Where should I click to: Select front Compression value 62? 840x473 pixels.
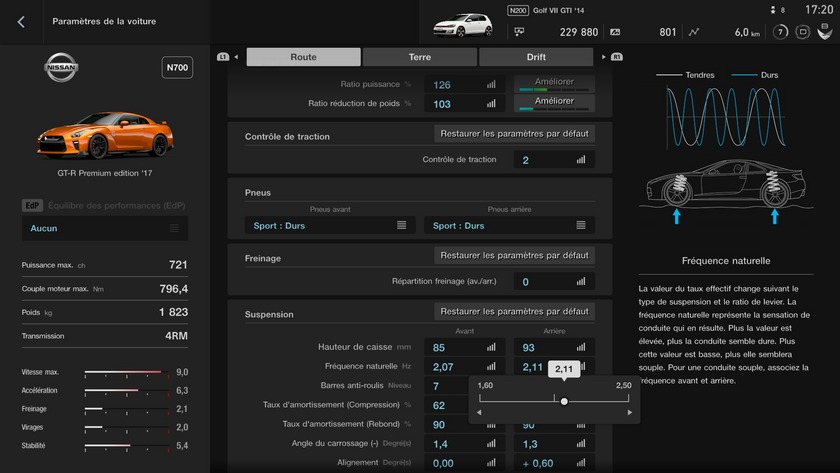(x=439, y=406)
